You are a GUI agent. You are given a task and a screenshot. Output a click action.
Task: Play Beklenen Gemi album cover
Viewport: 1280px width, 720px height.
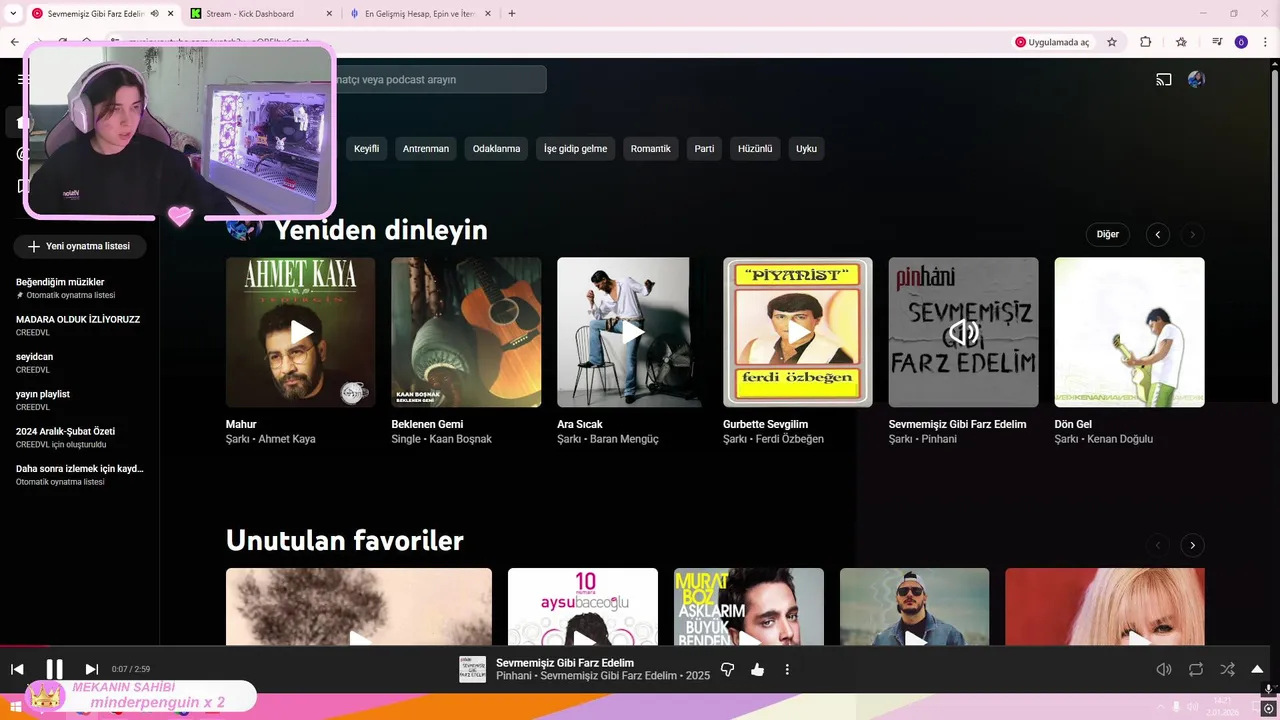(x=466, y=332)
